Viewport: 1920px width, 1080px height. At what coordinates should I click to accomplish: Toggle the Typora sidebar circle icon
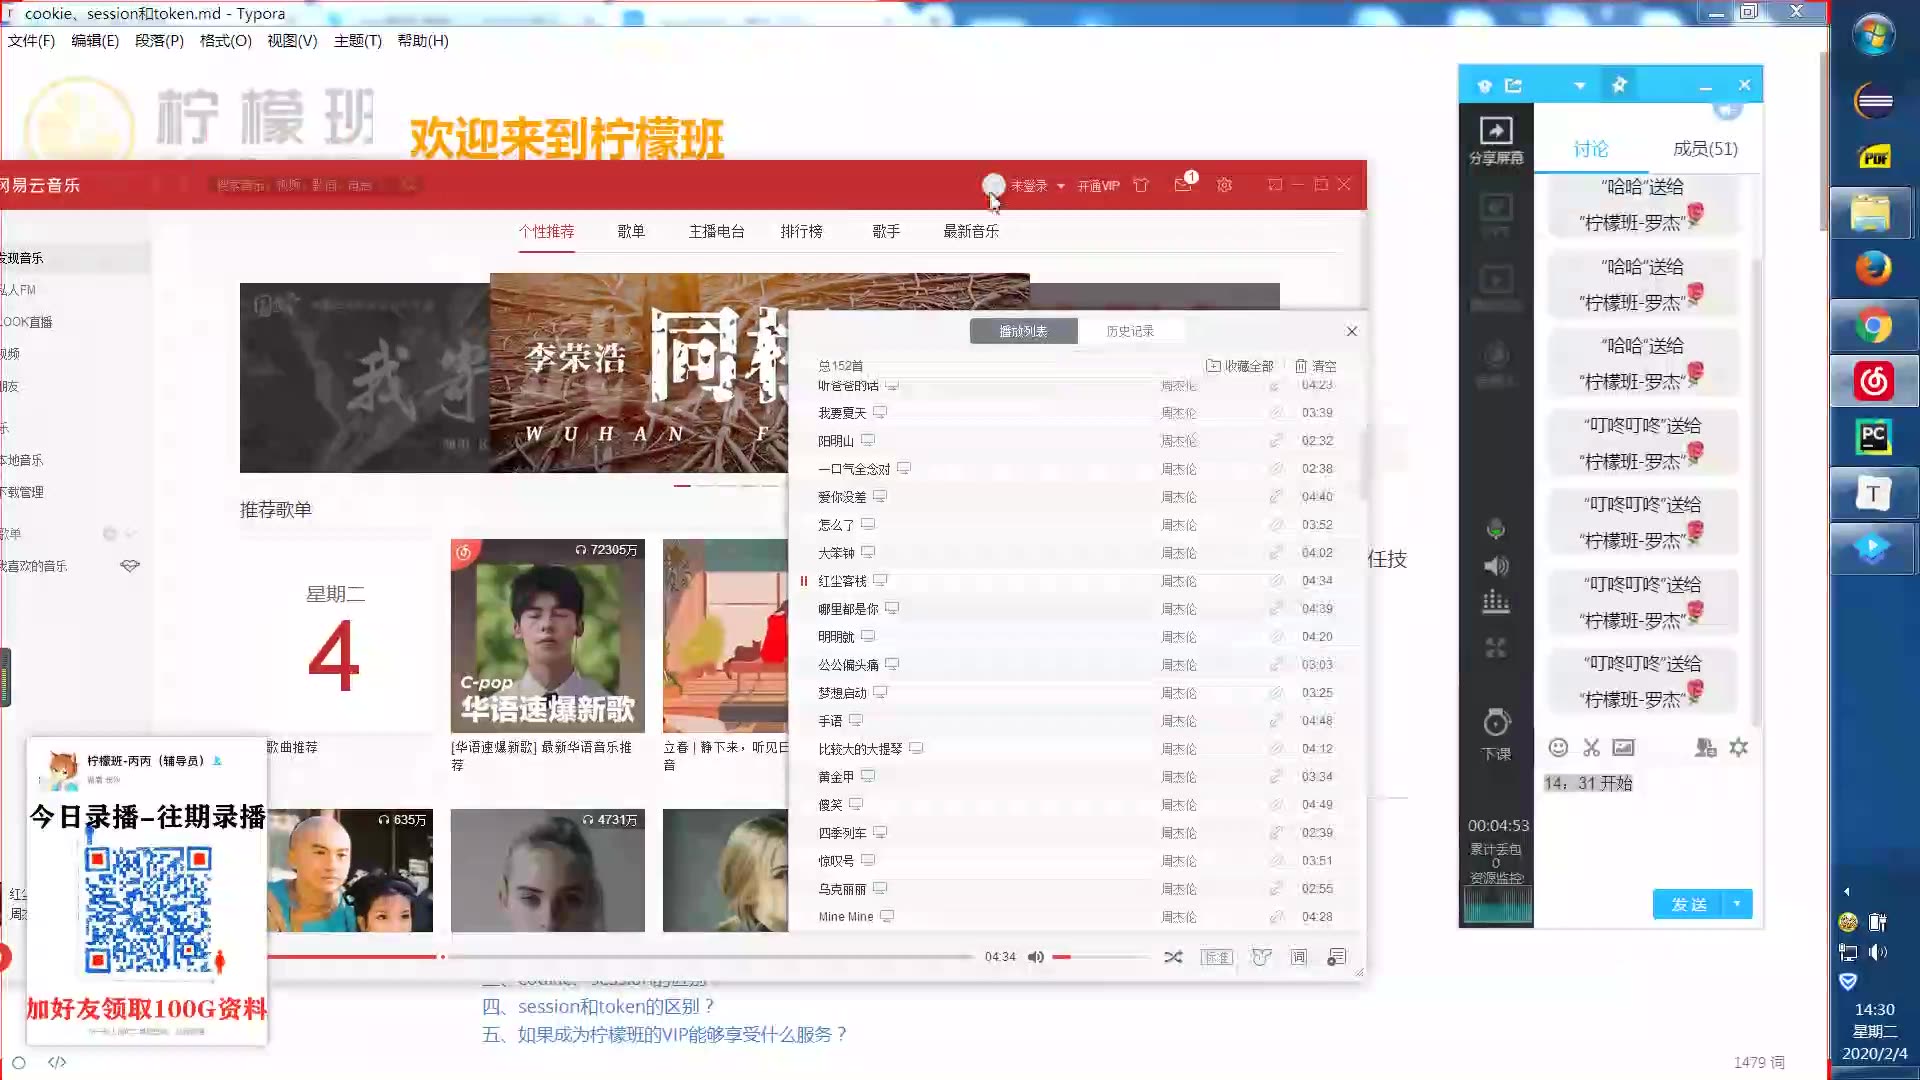[18, 1062]
